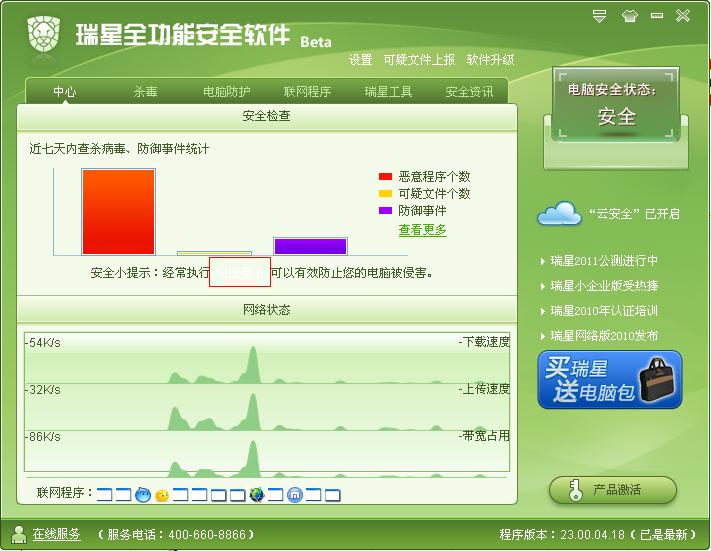Open the main menu dropdown icon
The height and width of the screenshot is (551, 711).
coord(599,16)
